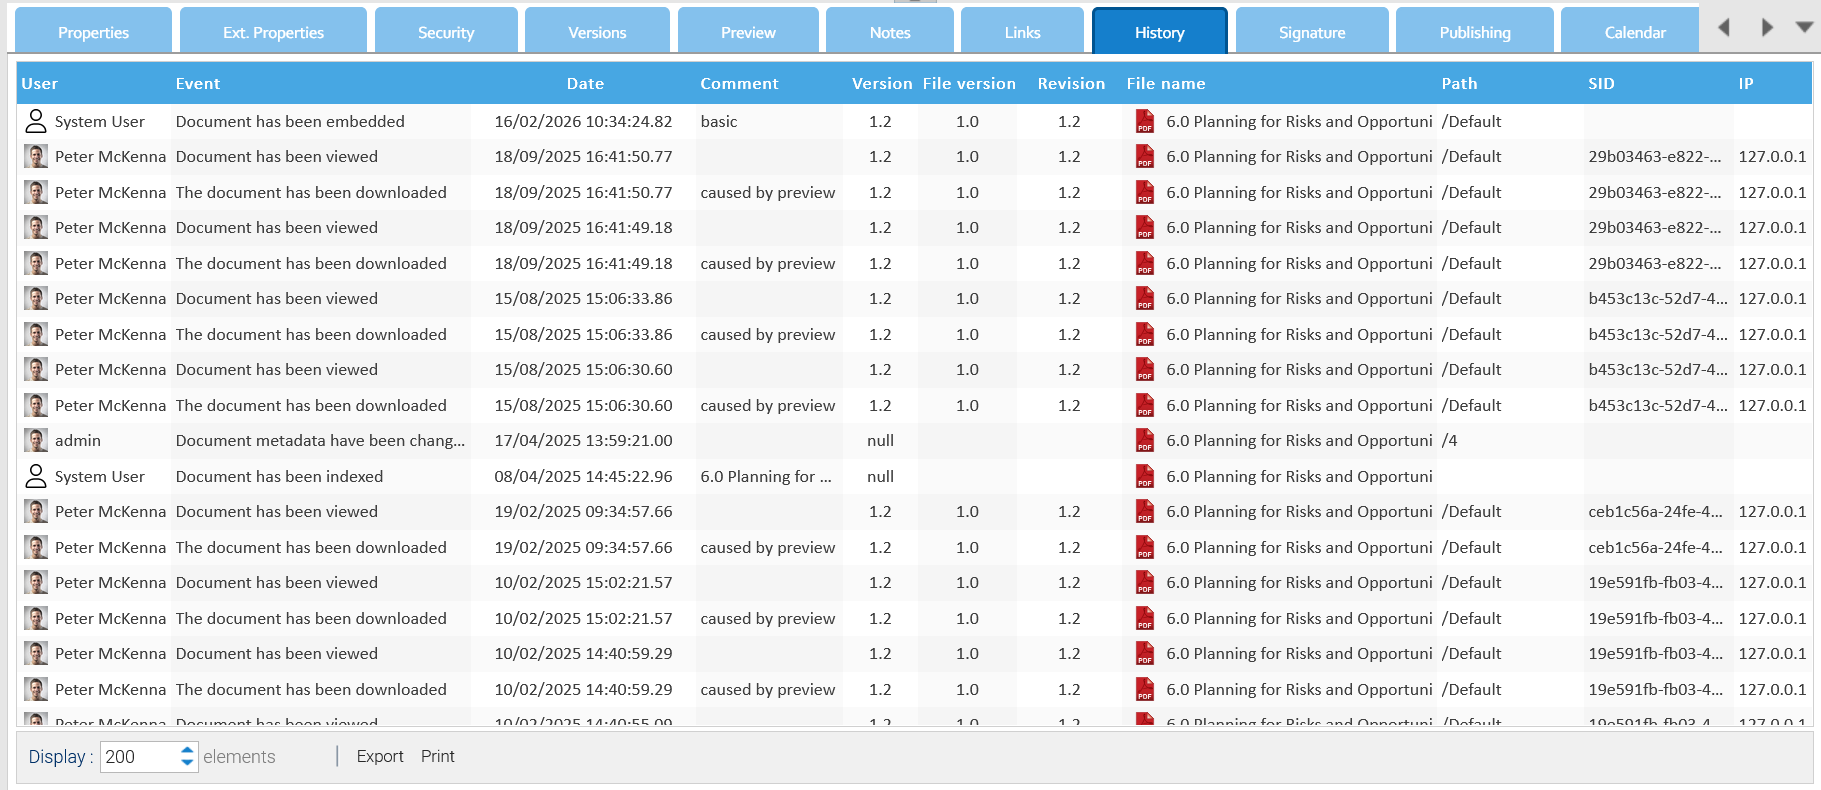This screenshot has height=790, width=1821.
Task: Click the Print button
Action: (x=438, y=756)
